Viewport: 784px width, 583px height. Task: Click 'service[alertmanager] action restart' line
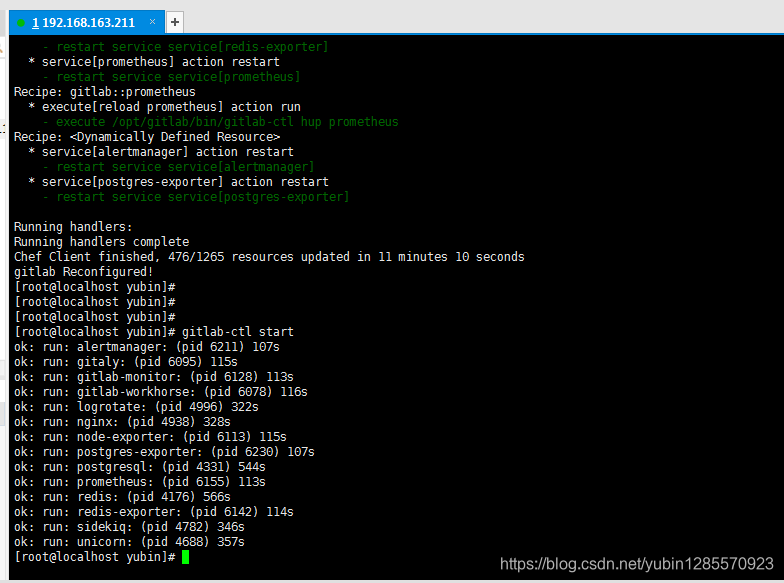(x=162, y=152)
